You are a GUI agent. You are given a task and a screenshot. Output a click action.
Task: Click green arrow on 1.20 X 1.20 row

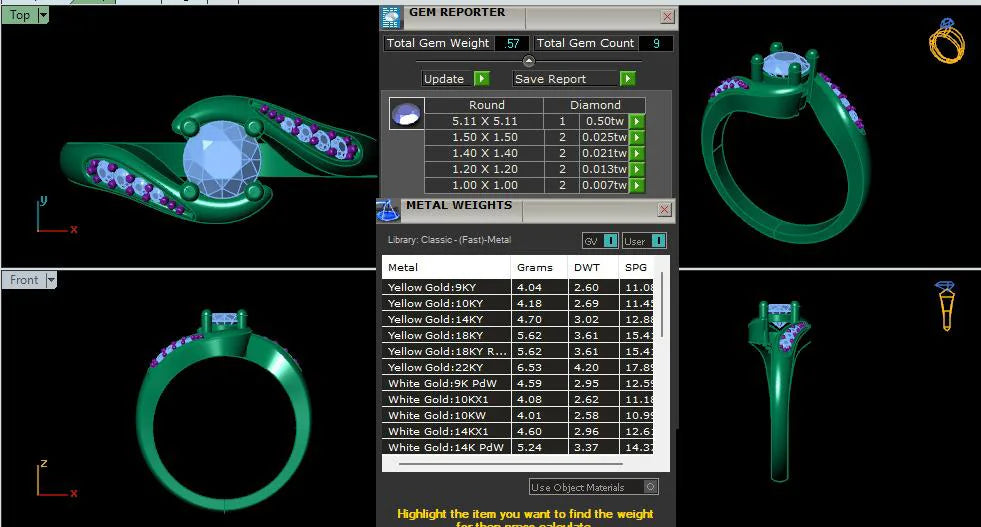tap(636, 169)
